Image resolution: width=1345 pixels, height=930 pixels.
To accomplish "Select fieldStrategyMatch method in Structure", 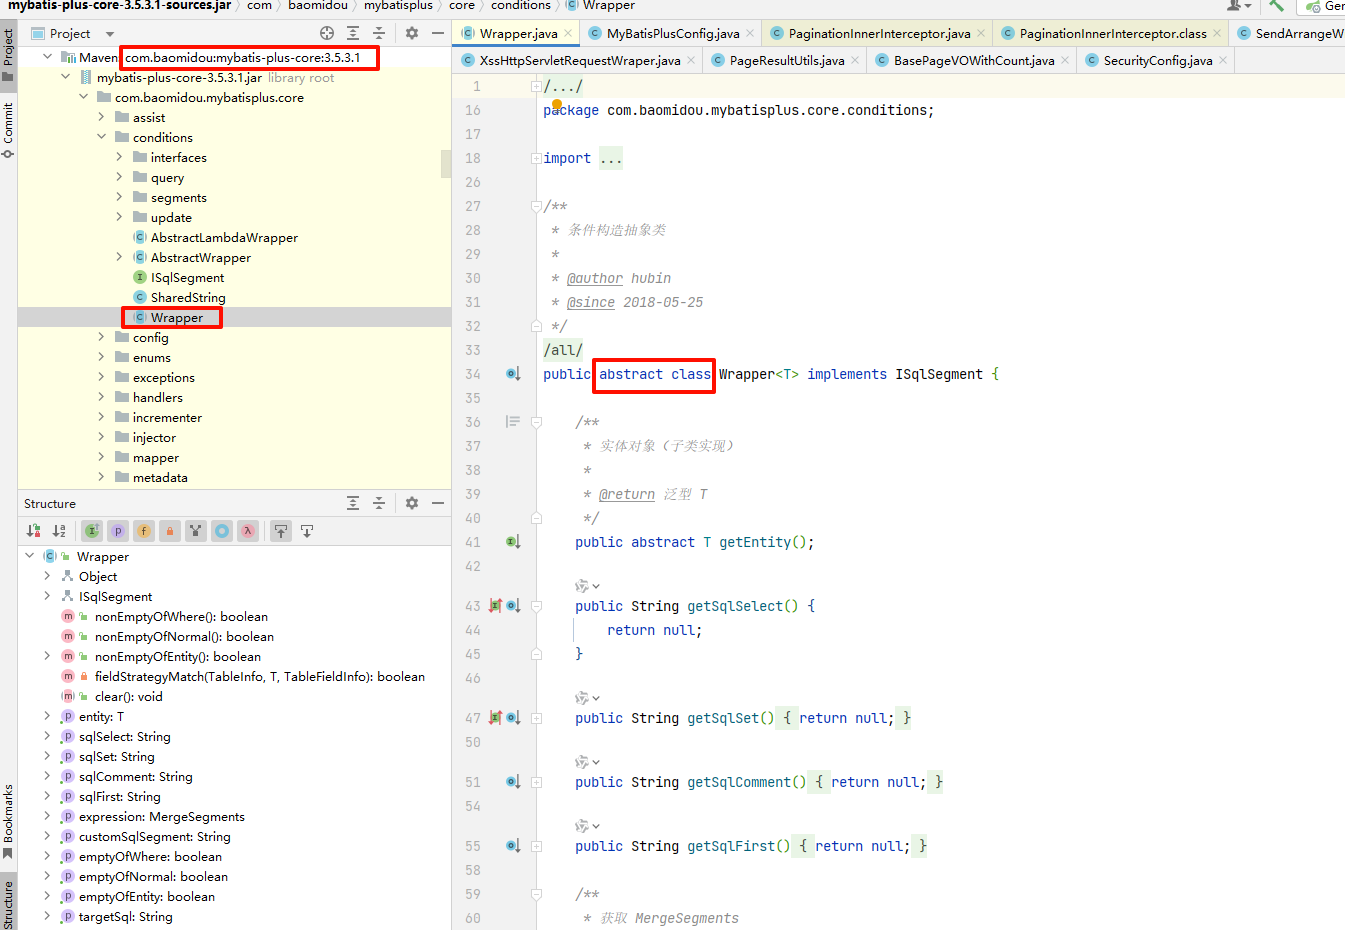I will tap(260, 676).
